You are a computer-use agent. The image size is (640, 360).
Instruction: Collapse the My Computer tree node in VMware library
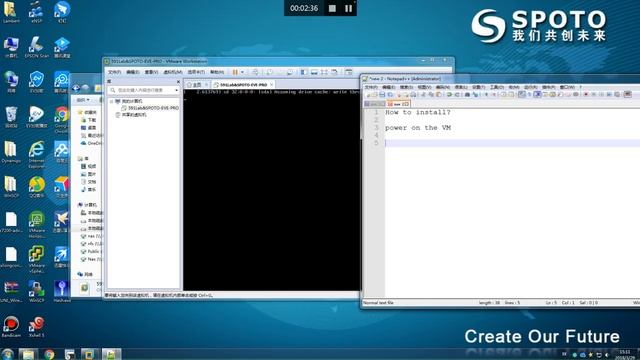111,101
